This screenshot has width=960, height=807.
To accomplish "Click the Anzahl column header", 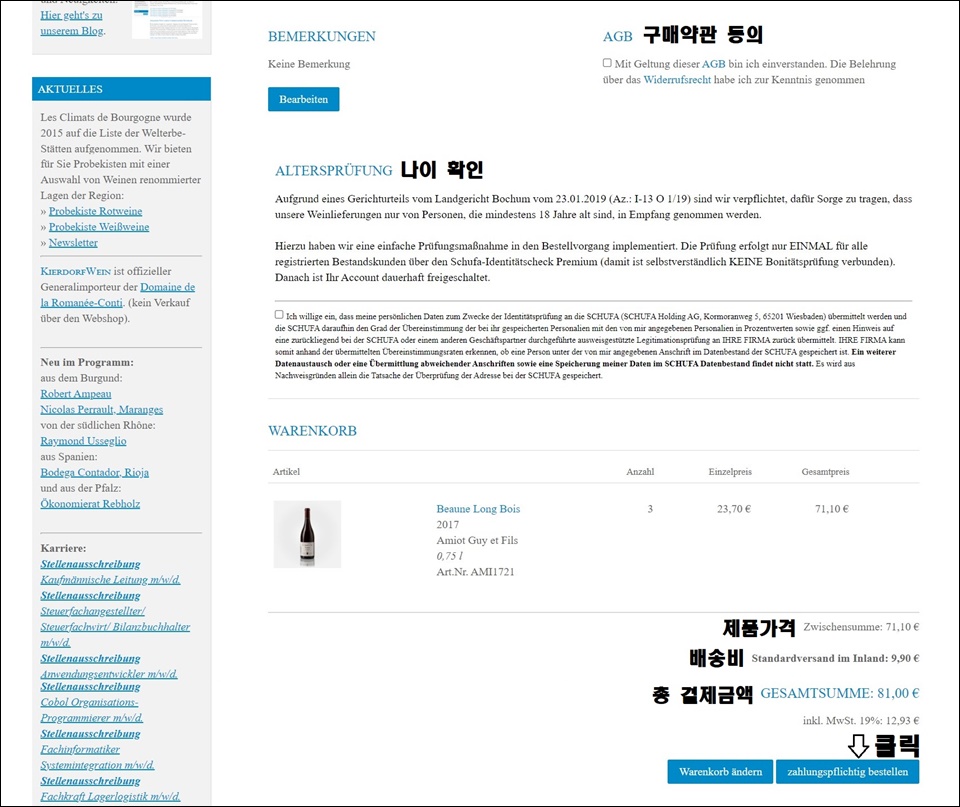I will [640, 471].
